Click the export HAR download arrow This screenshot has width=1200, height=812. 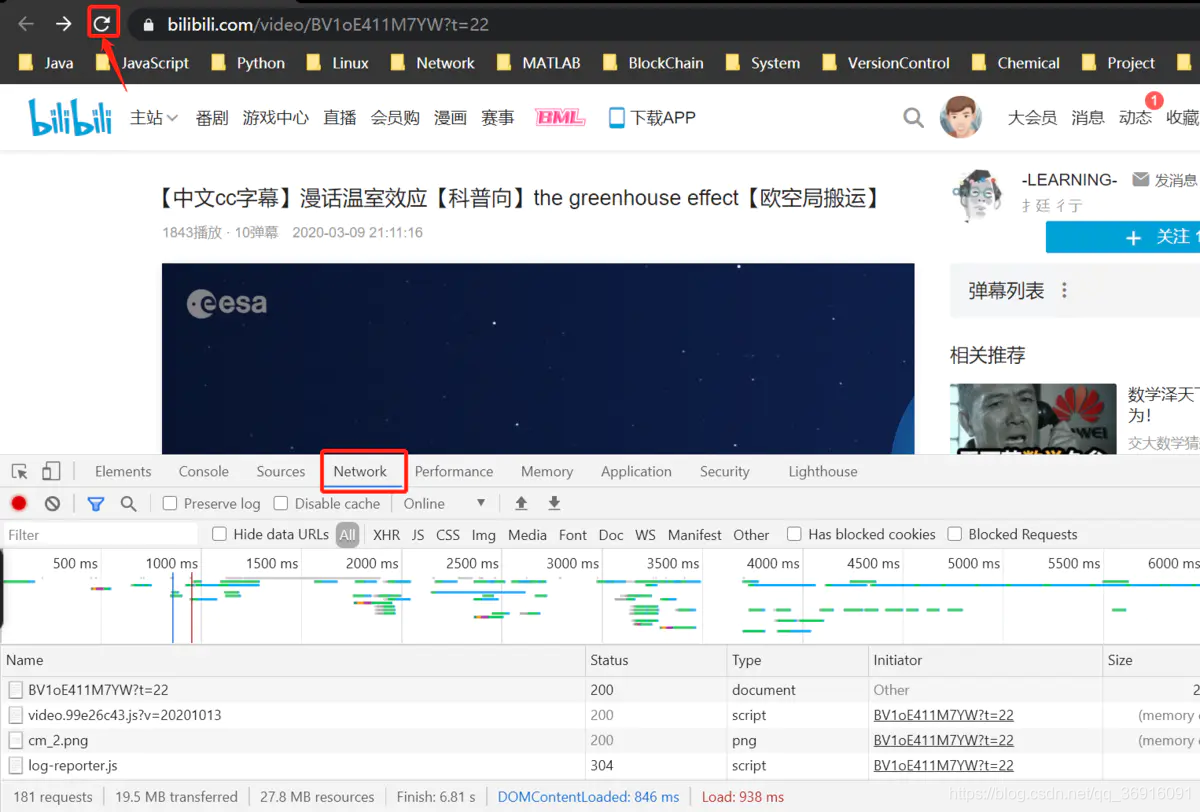click(x=554, y=503)
